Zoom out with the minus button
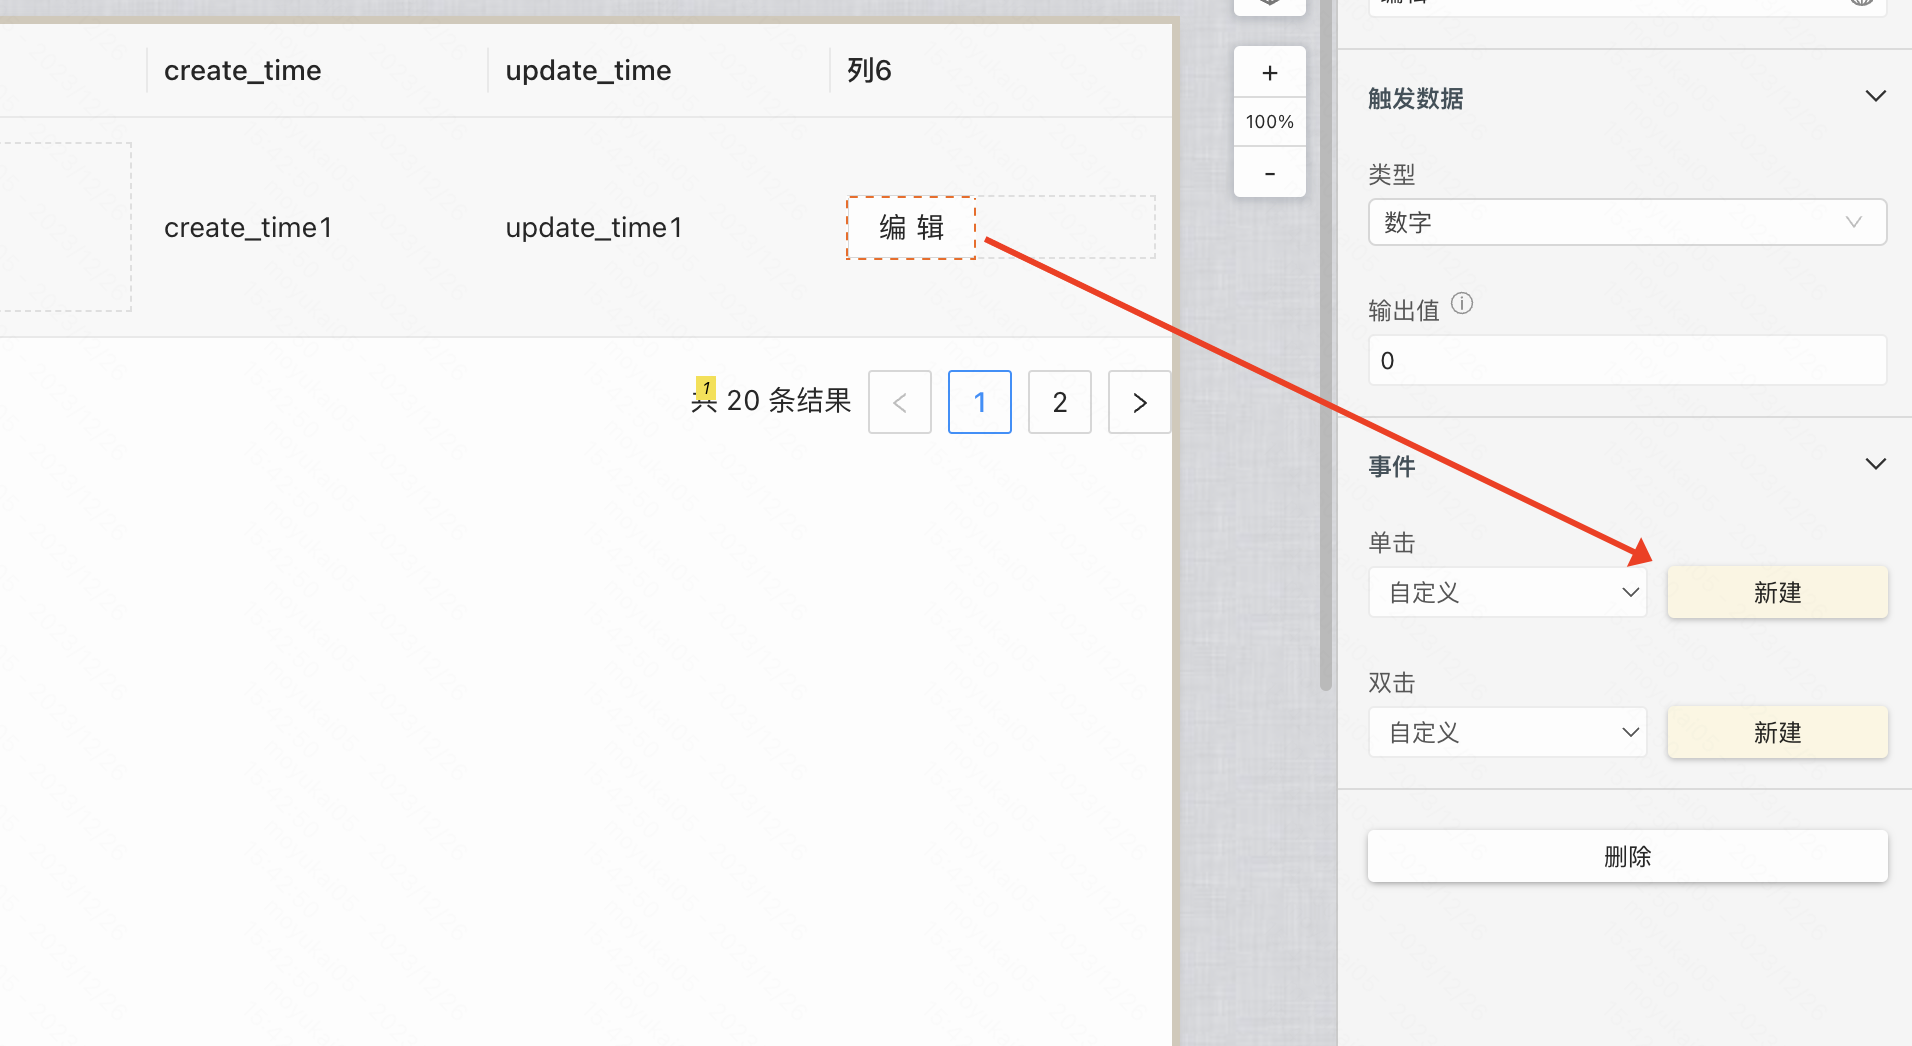This screenshot has width=1912, height=1046. tap(1270, 173)
